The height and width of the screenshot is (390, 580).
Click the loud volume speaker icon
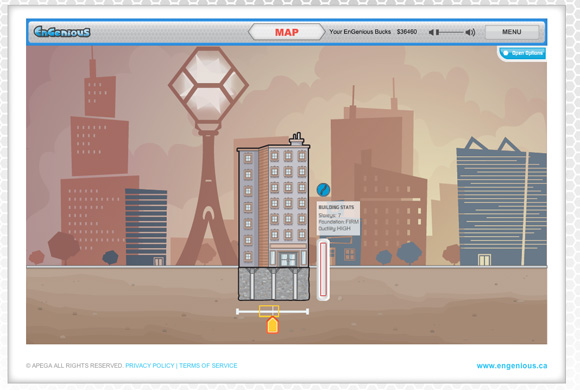[470, 33]
